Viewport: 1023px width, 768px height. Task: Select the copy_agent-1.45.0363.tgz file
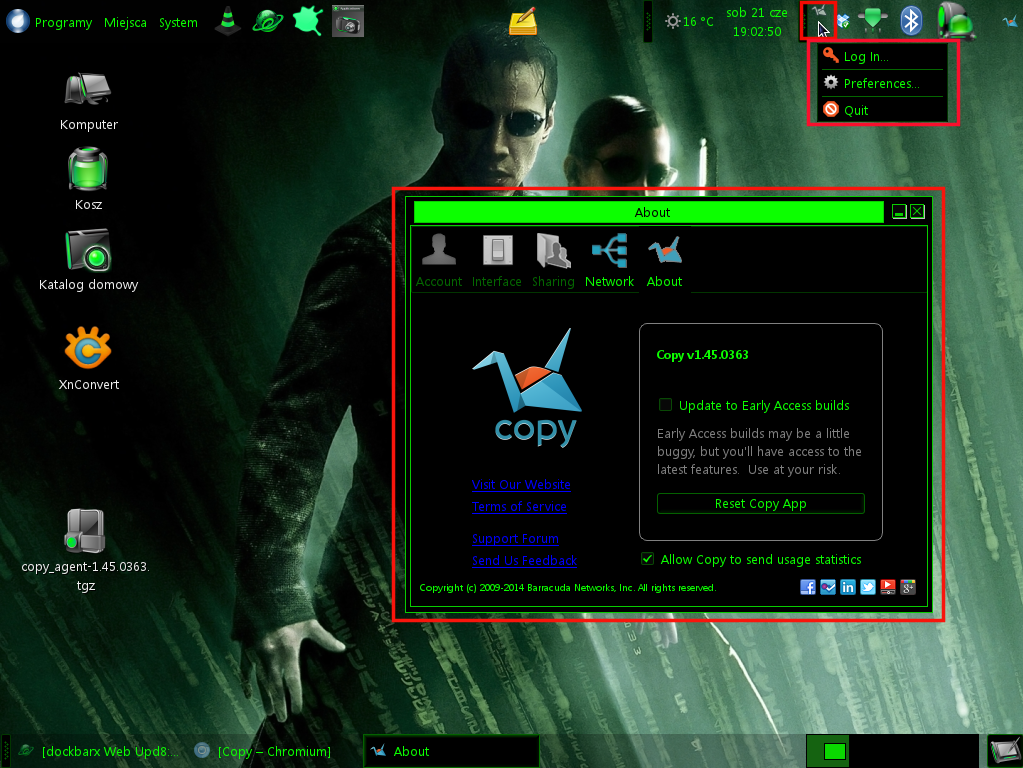click(85, 549)
